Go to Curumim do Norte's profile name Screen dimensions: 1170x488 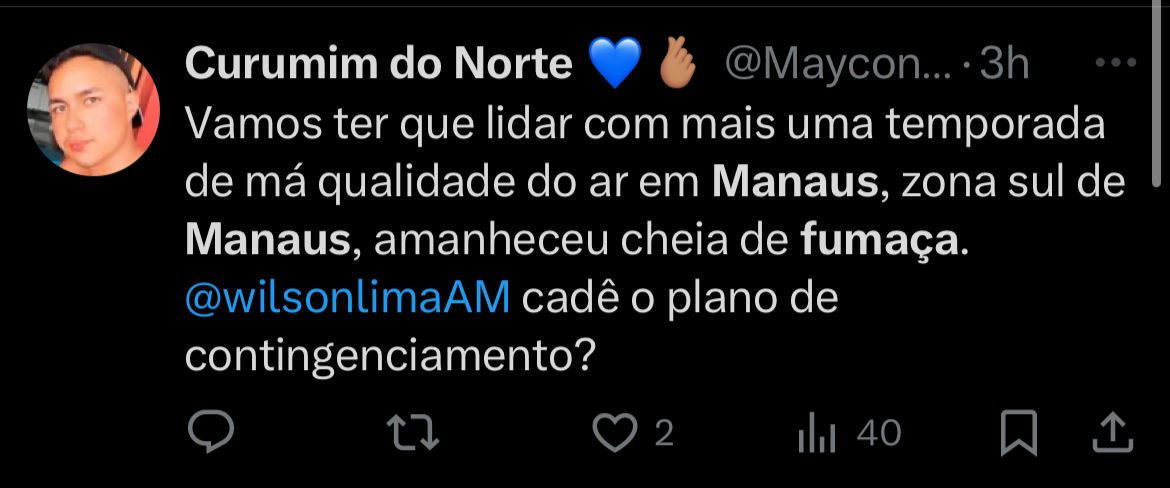[x=379, y=65]
